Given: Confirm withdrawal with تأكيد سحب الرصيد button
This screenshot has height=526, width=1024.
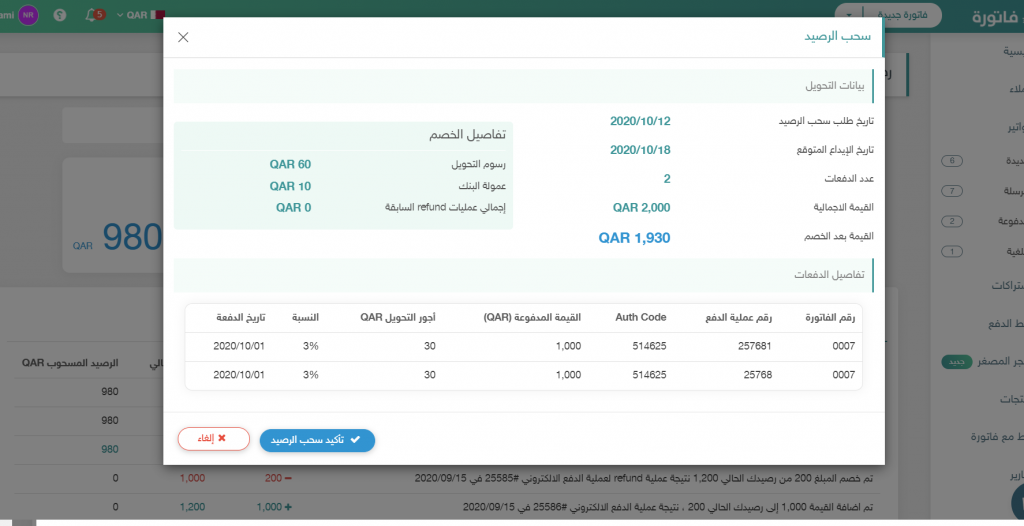Looking at the screenshot, I should point(317,440).
